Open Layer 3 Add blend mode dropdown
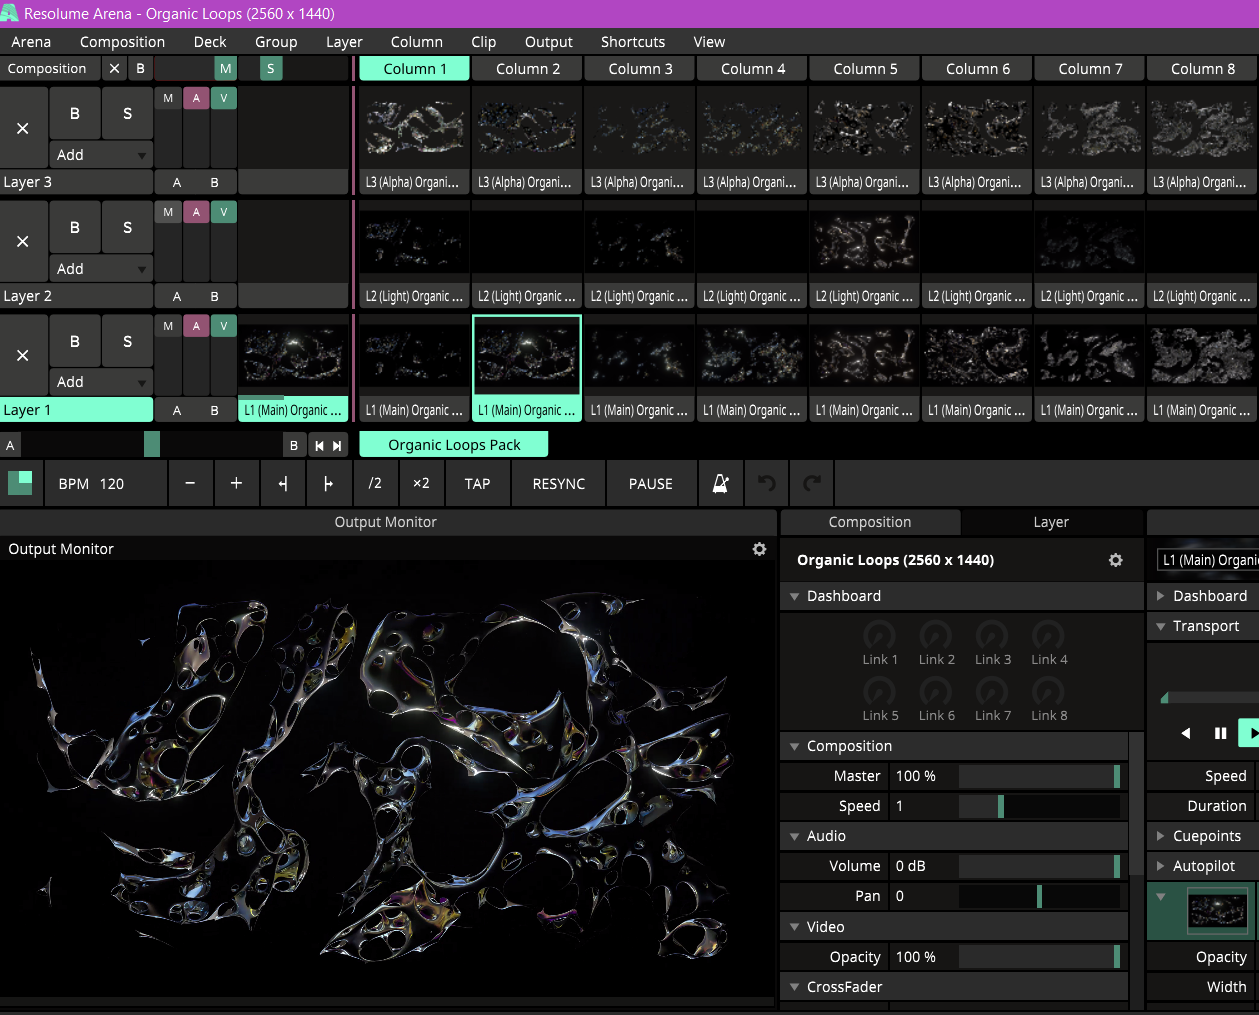 (101, 155)
